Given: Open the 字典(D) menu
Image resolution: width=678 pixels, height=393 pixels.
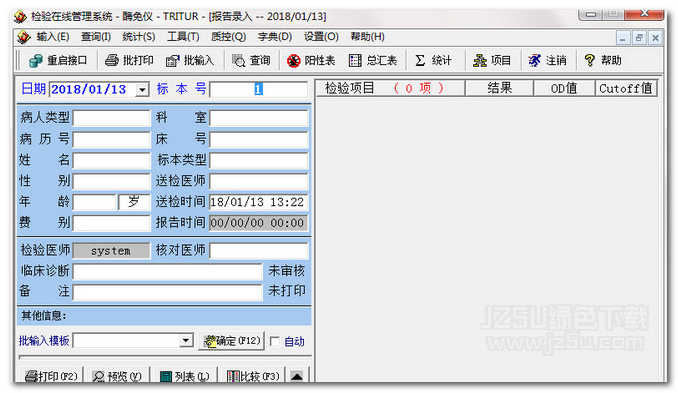Looking at the screenshot, I should (275, 37).
